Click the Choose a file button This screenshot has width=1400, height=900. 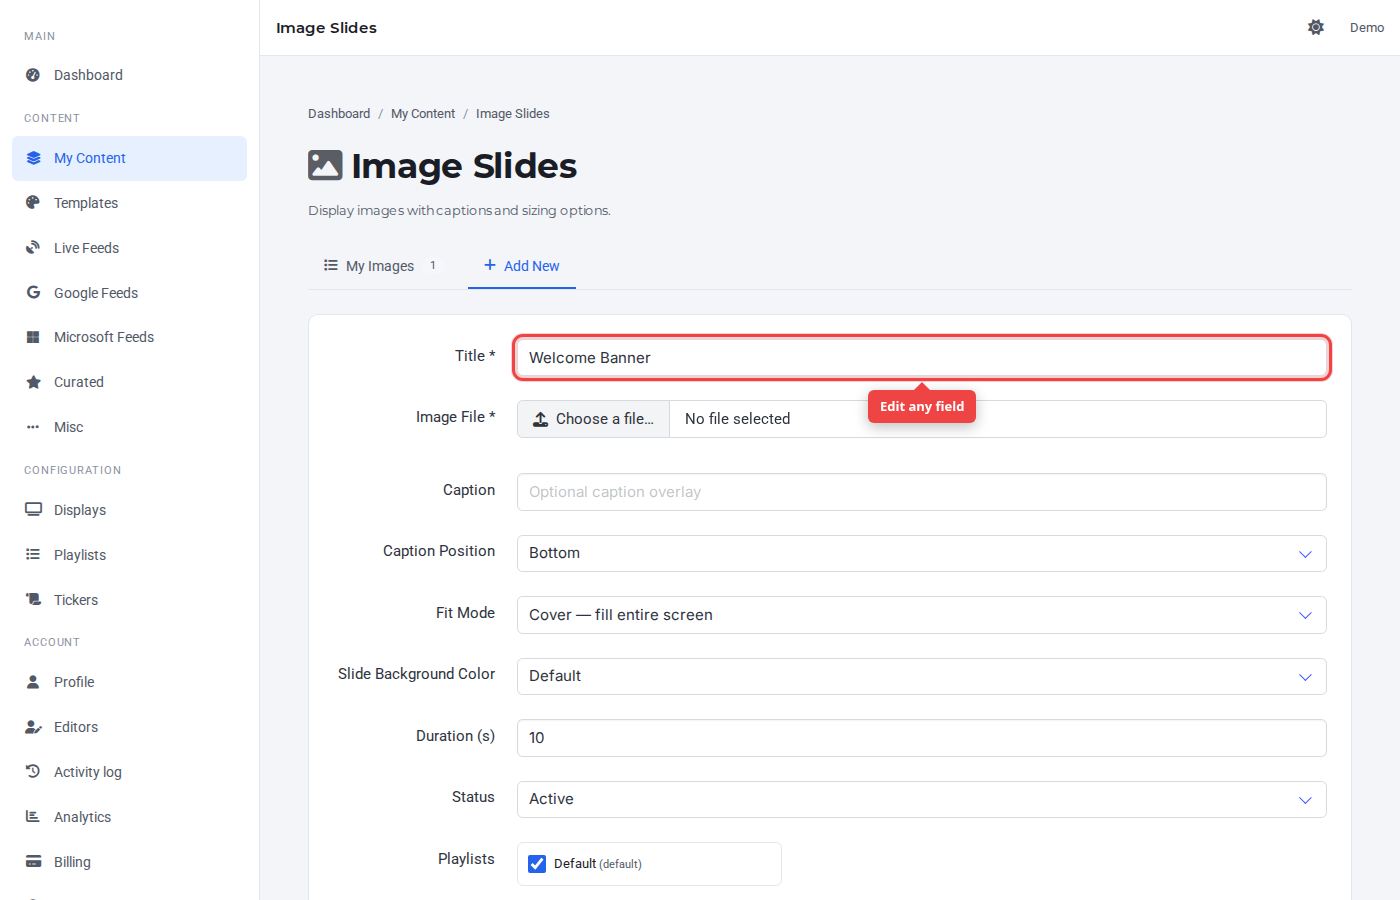(594, 419)
